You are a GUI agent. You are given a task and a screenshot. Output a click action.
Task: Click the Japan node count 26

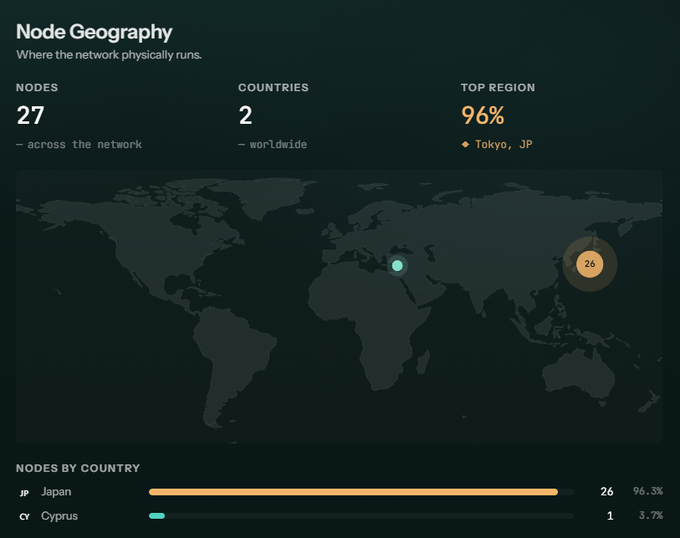(x=607, y=492)
